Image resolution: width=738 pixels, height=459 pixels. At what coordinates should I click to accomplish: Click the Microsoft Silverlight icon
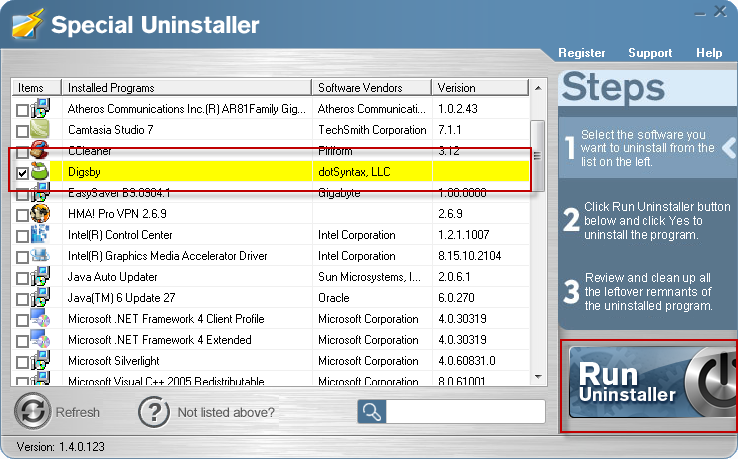(40, 360)
